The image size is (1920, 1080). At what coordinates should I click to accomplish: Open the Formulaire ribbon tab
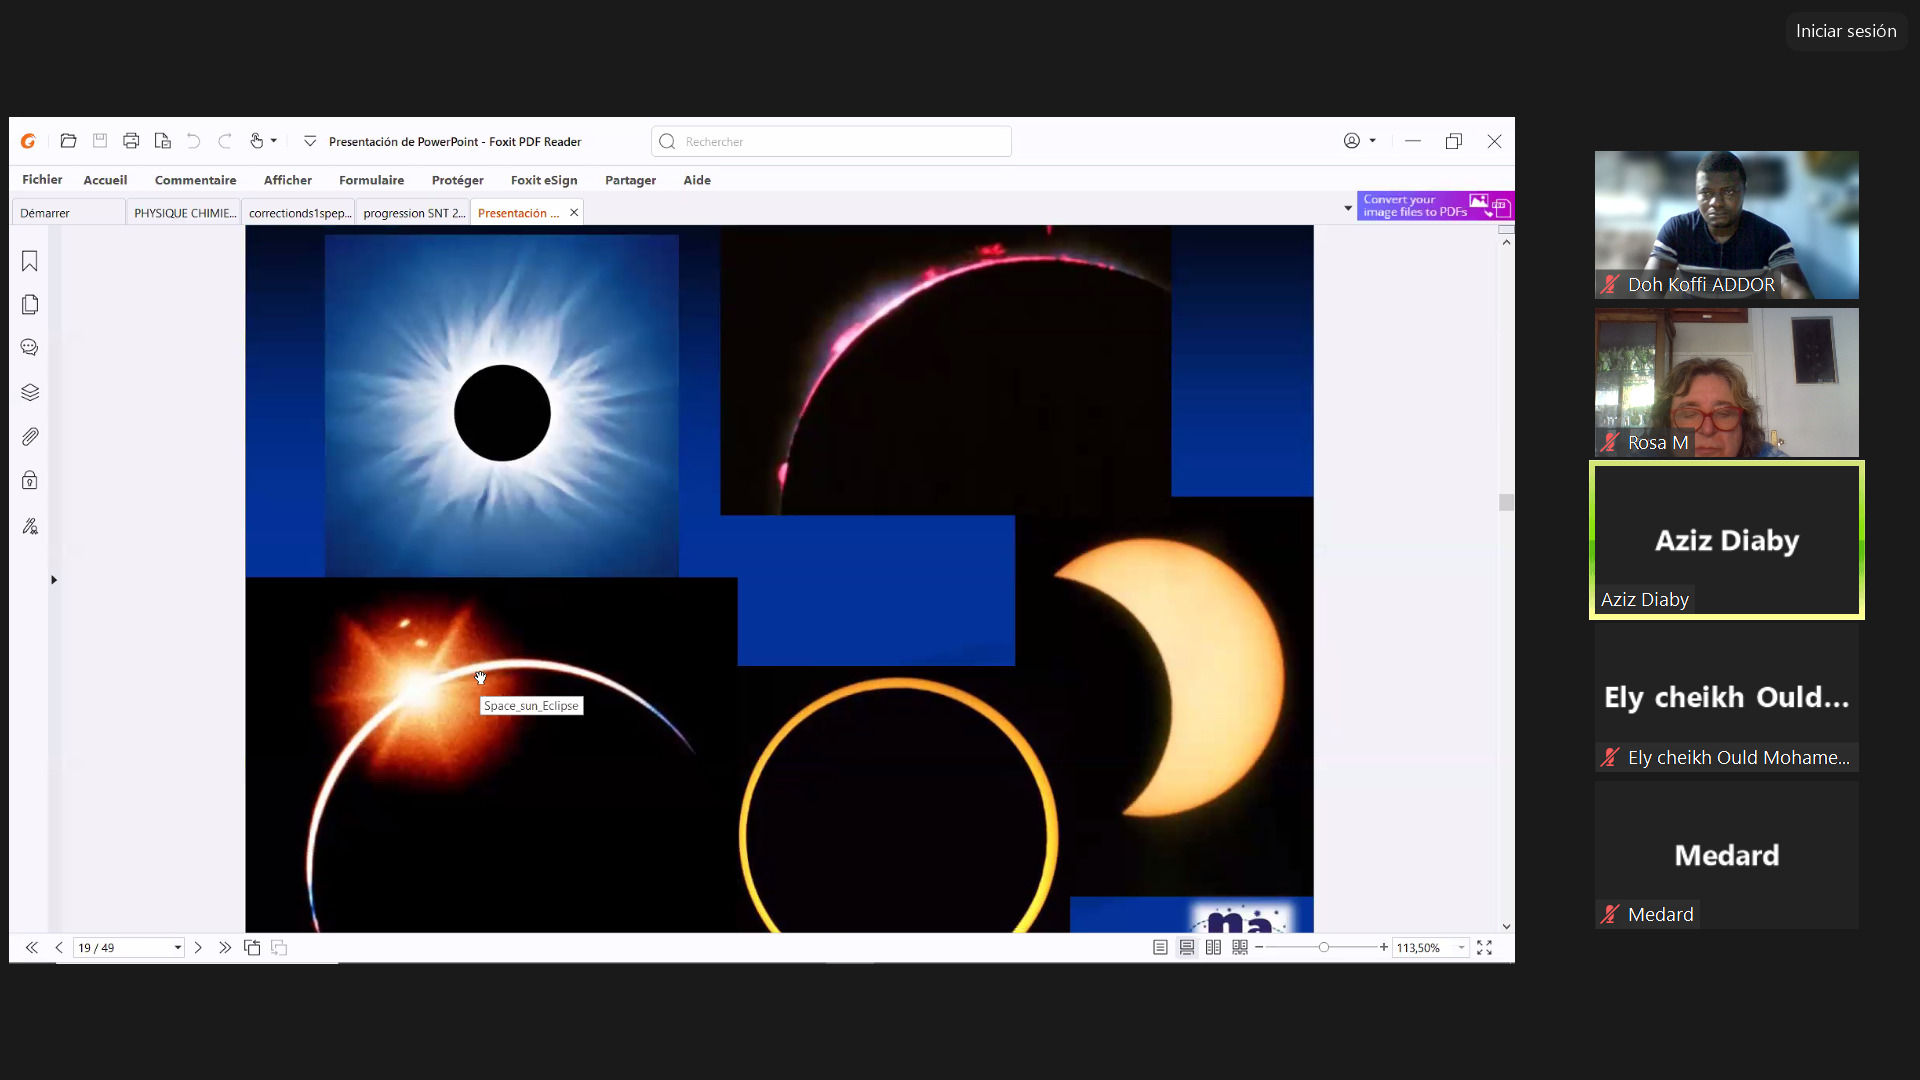click(x=371, y=180)
